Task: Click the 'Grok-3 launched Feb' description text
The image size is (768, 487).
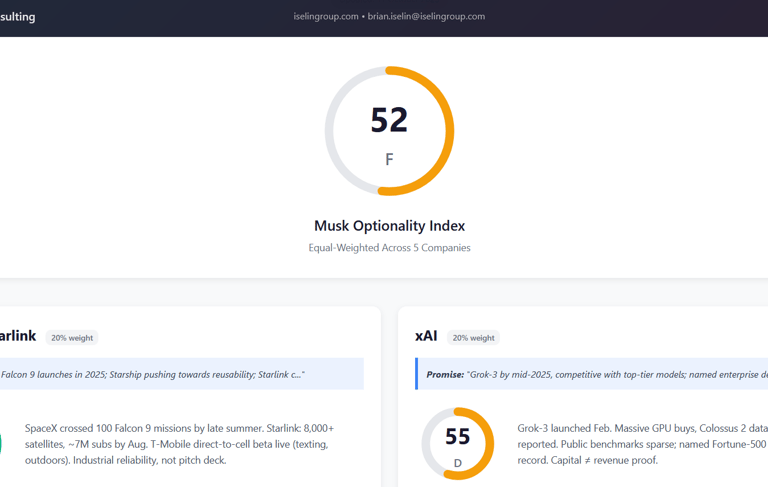Action: [642, 444]
